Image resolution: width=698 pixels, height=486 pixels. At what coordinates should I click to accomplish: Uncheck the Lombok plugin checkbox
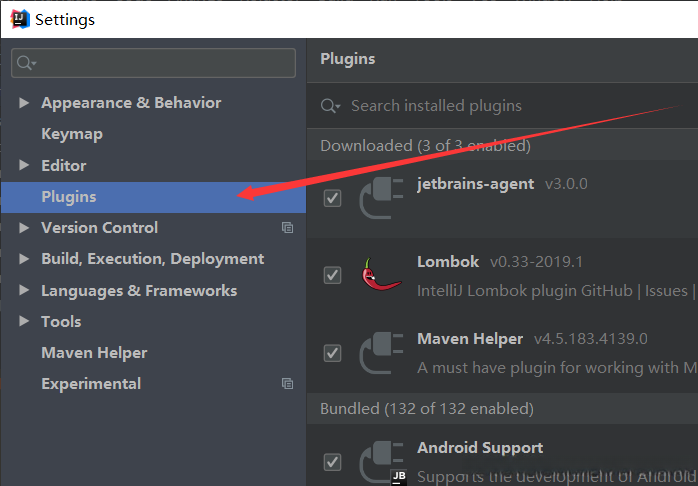click(x=333, y=275)
